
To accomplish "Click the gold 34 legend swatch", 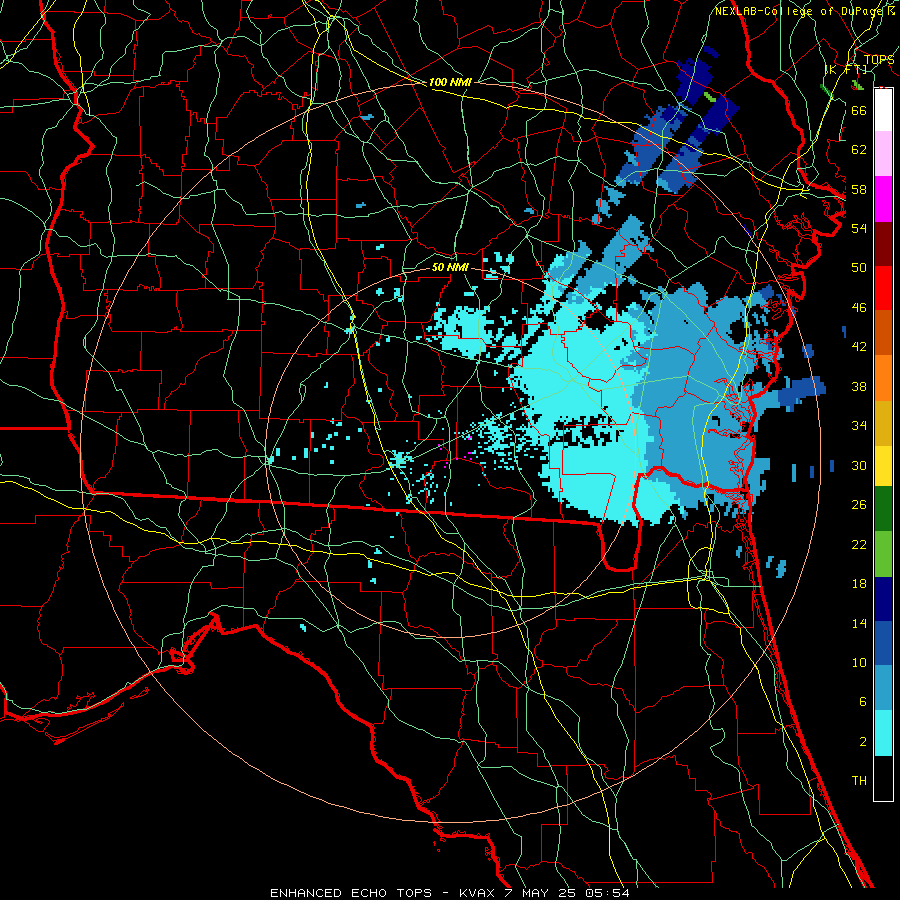I will (883, 423).
